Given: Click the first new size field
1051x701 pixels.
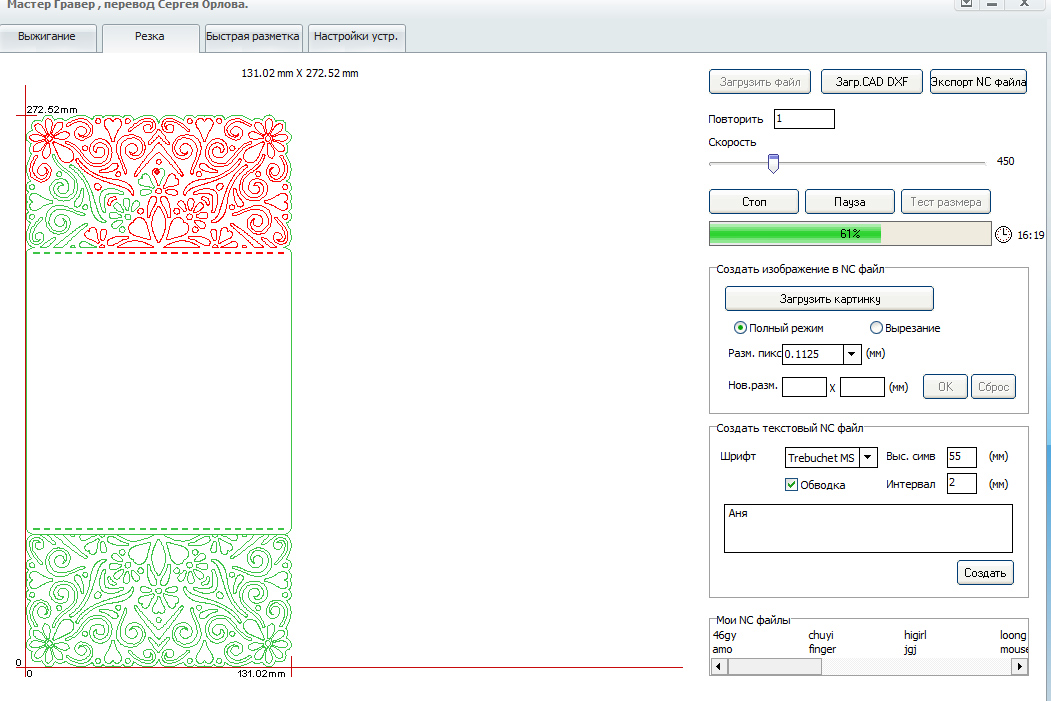Looking at the screenshot, I should click(x=804, y=387).
